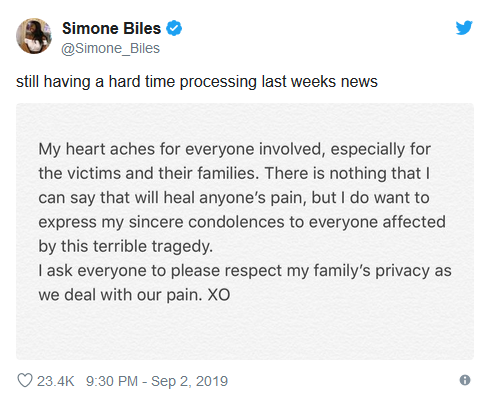Image resolution: width=493 pixels, height=399 pixels.
Task: Click the 23.4K likes count
Action: tap(55, 381)
